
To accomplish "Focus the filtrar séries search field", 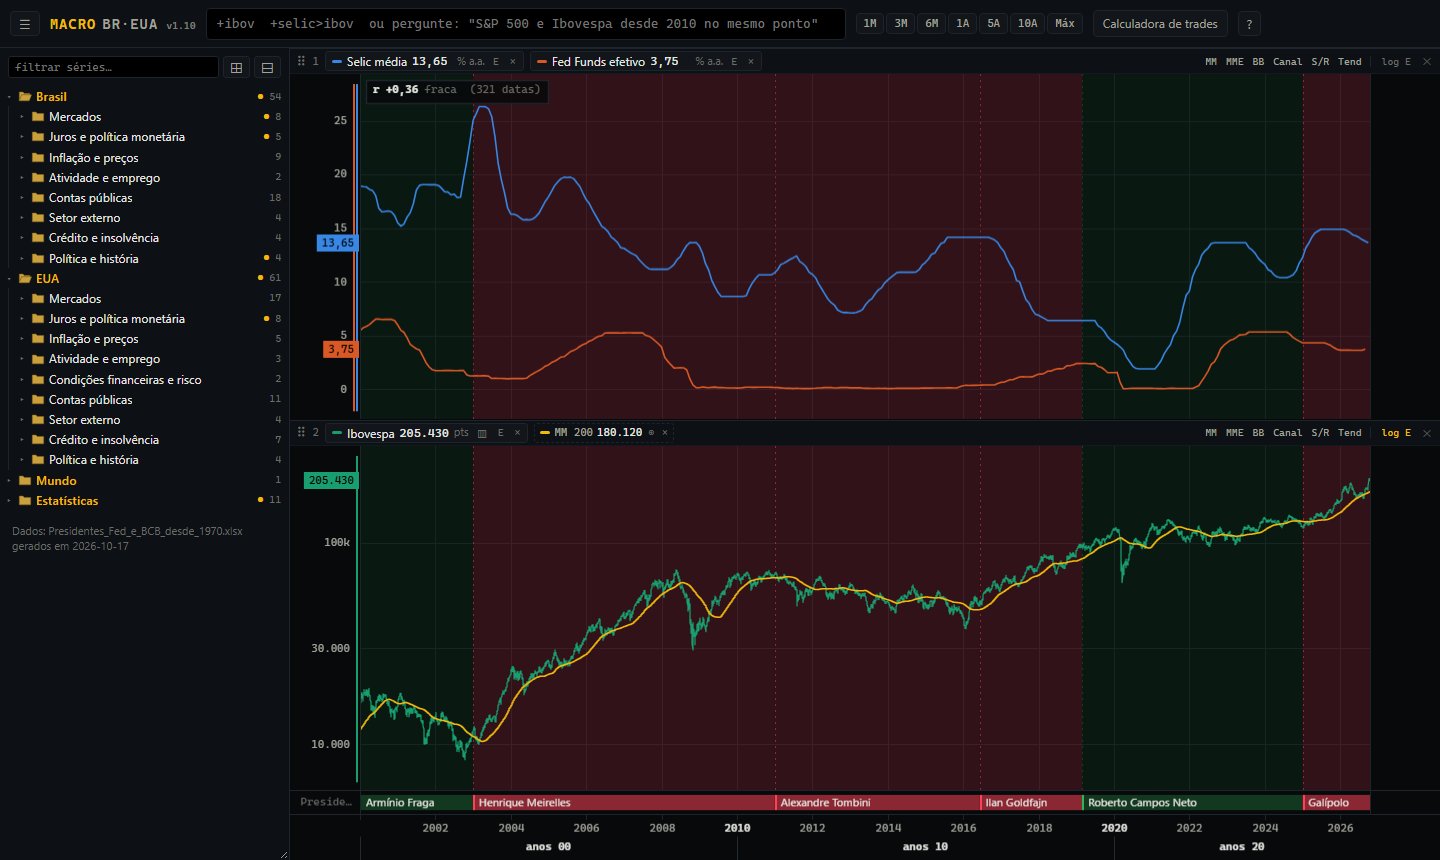I will point(113,67).
